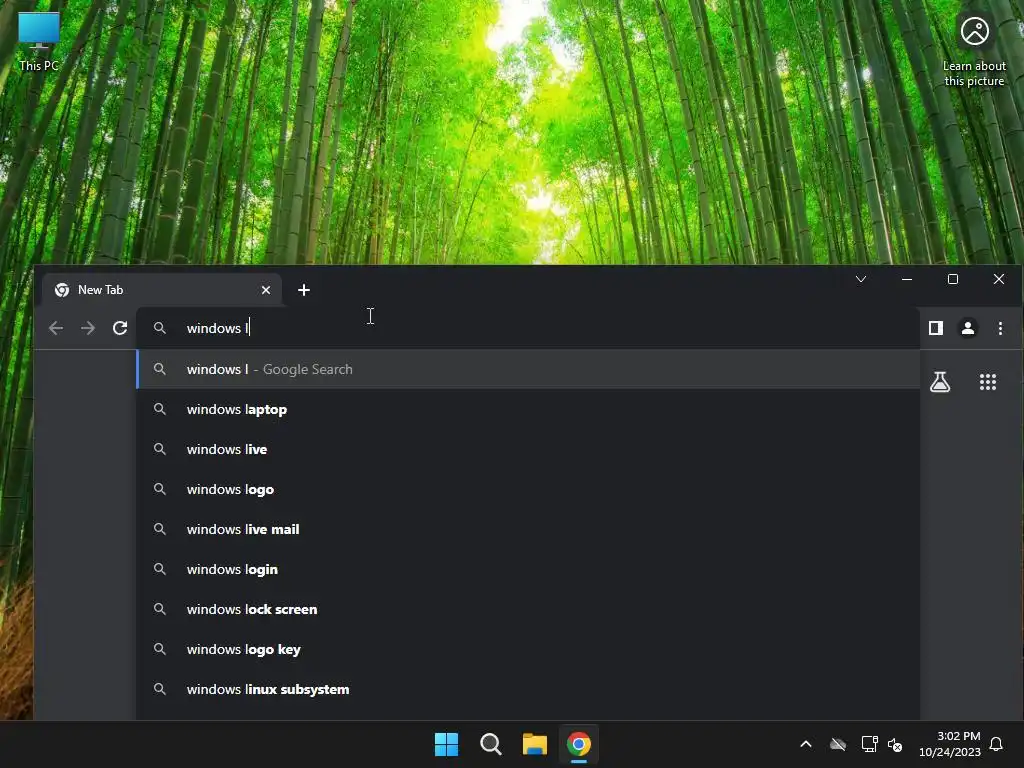Open the Chrome three-dot menu
This screenshot has height=768, width=1024.
(1000, 328)
